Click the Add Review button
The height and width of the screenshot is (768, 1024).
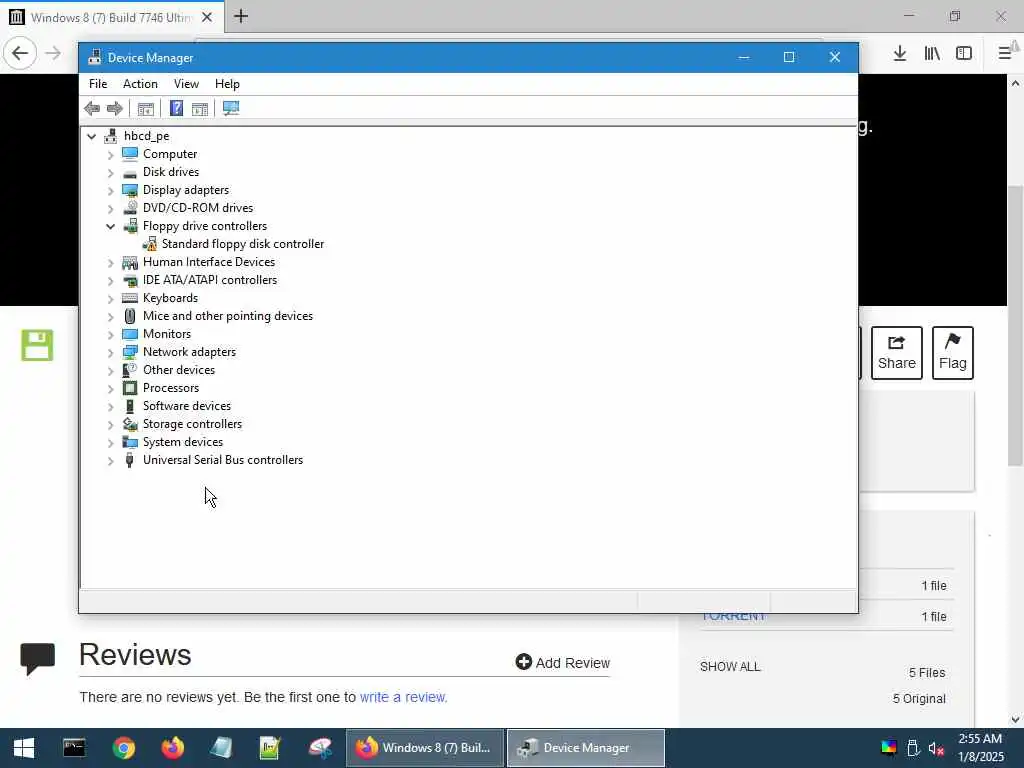tap(562, 662)
